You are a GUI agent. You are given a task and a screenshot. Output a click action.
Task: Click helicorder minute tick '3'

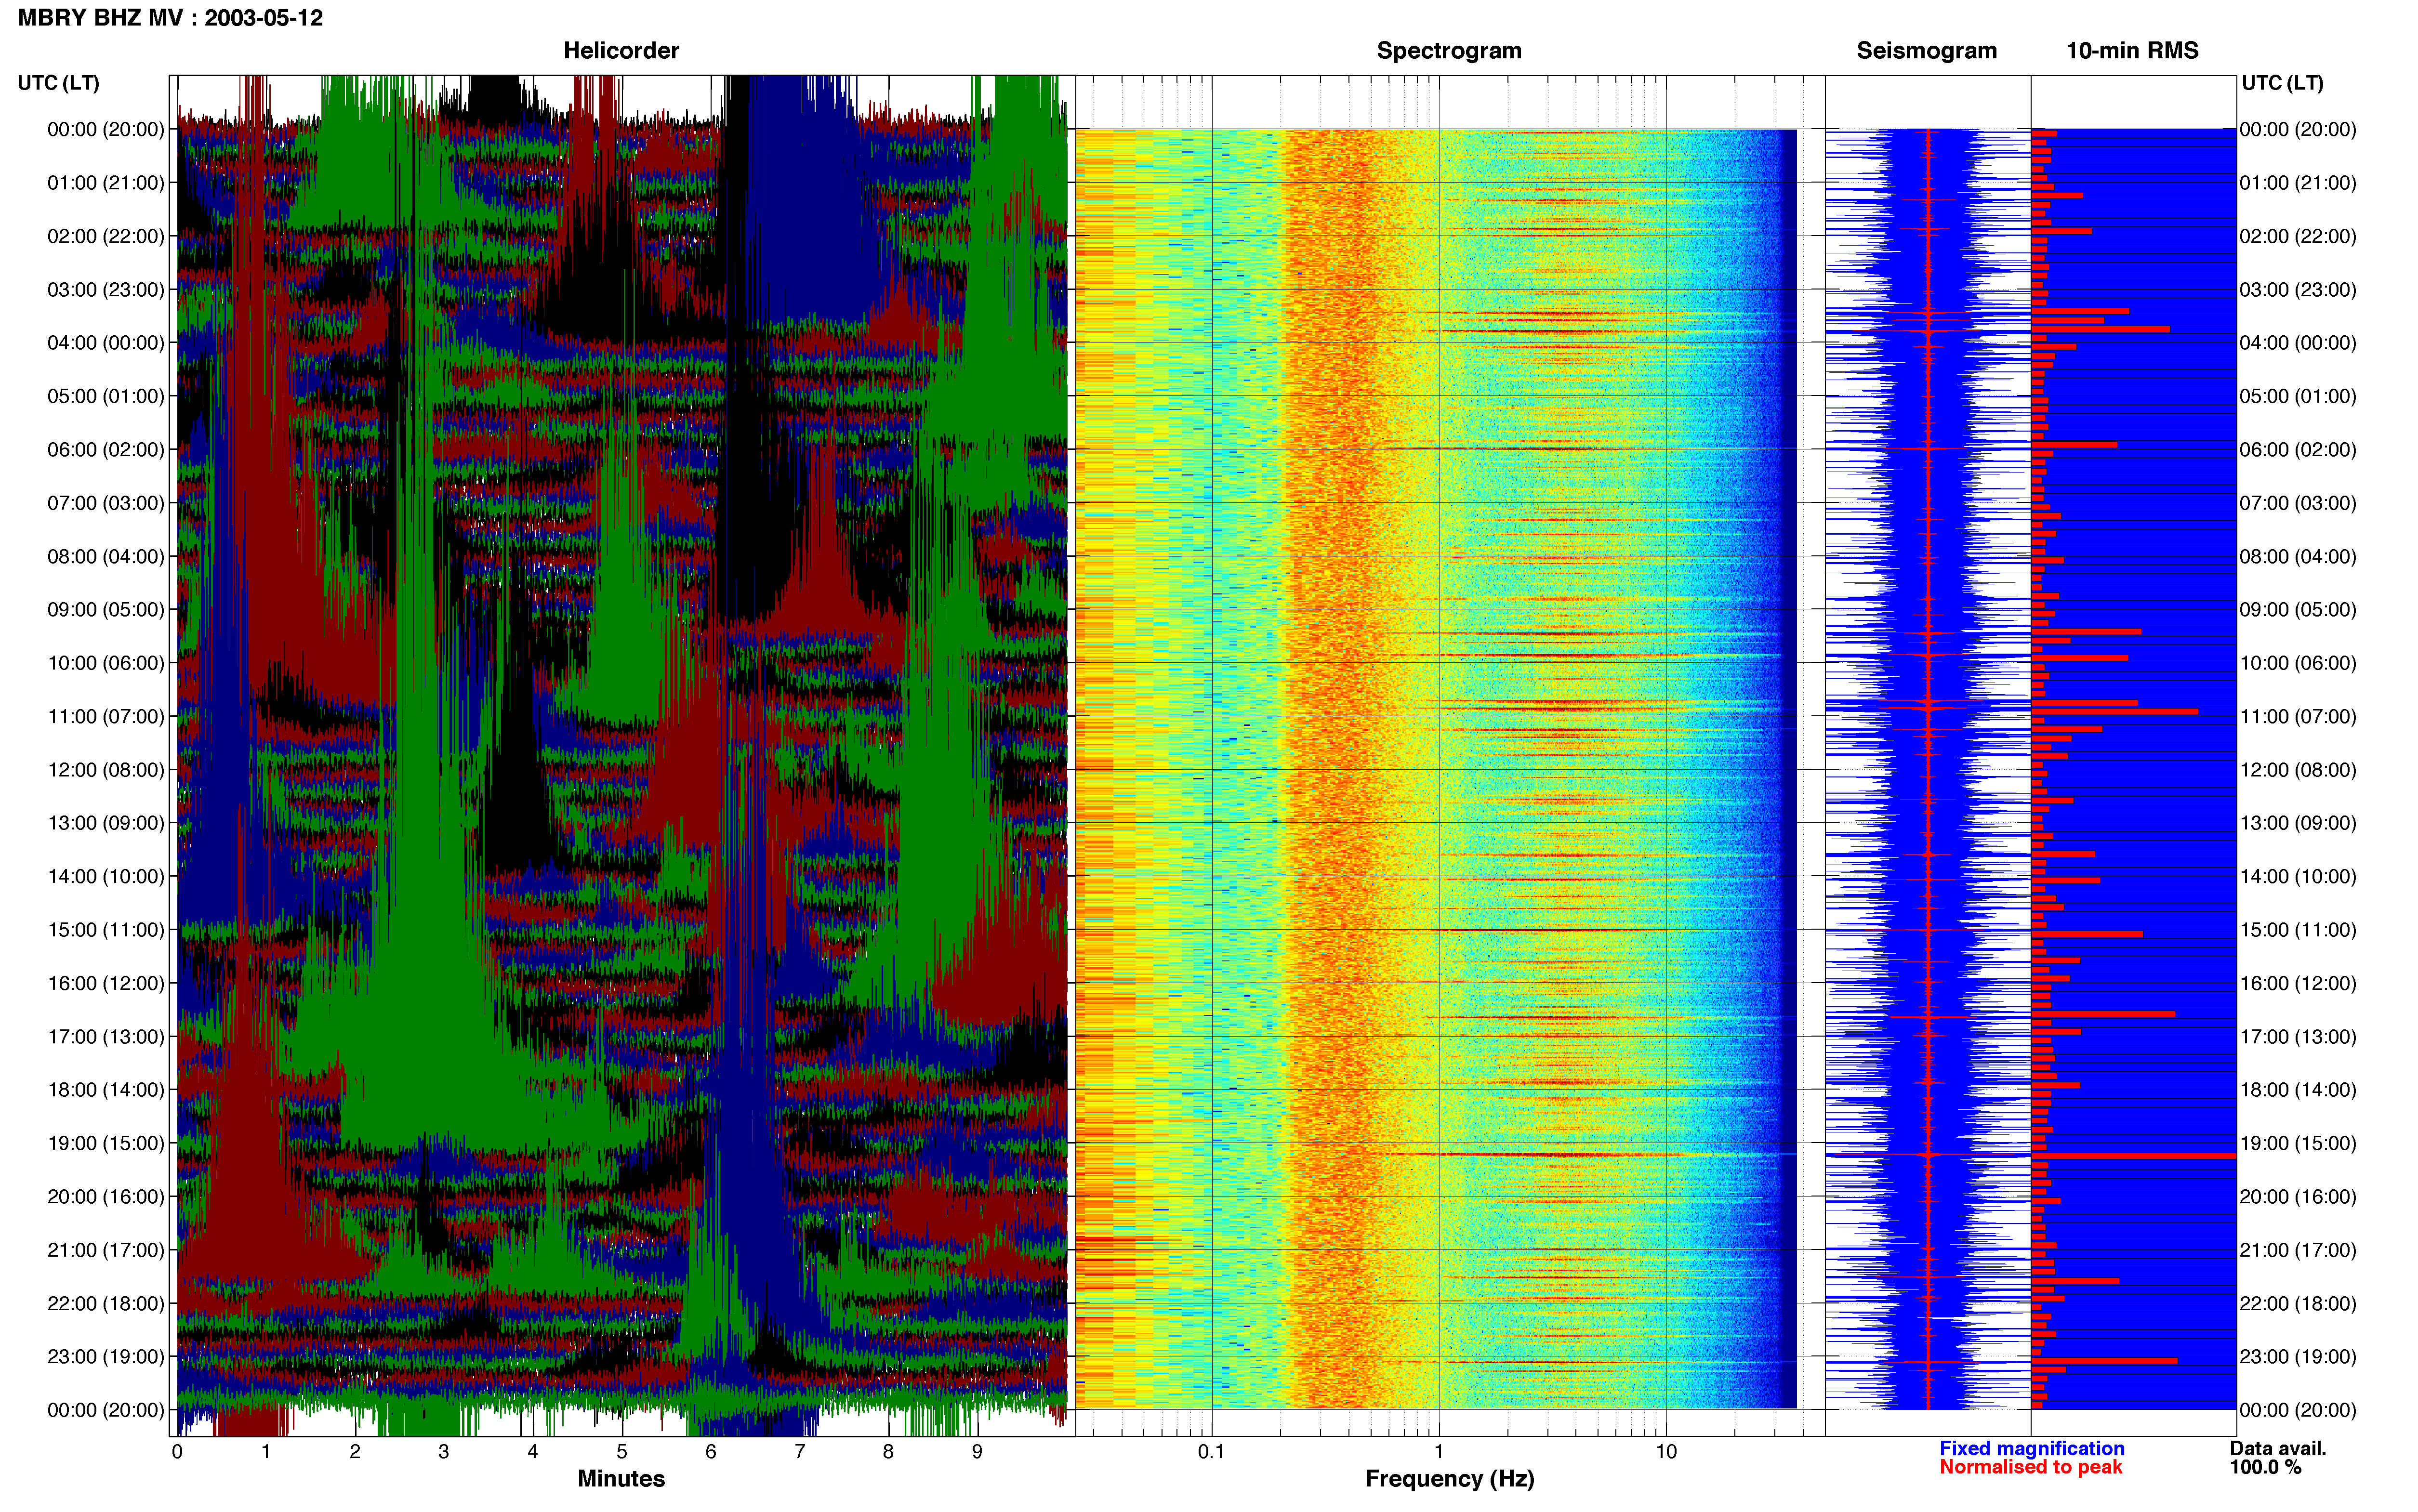[444, 1452]
